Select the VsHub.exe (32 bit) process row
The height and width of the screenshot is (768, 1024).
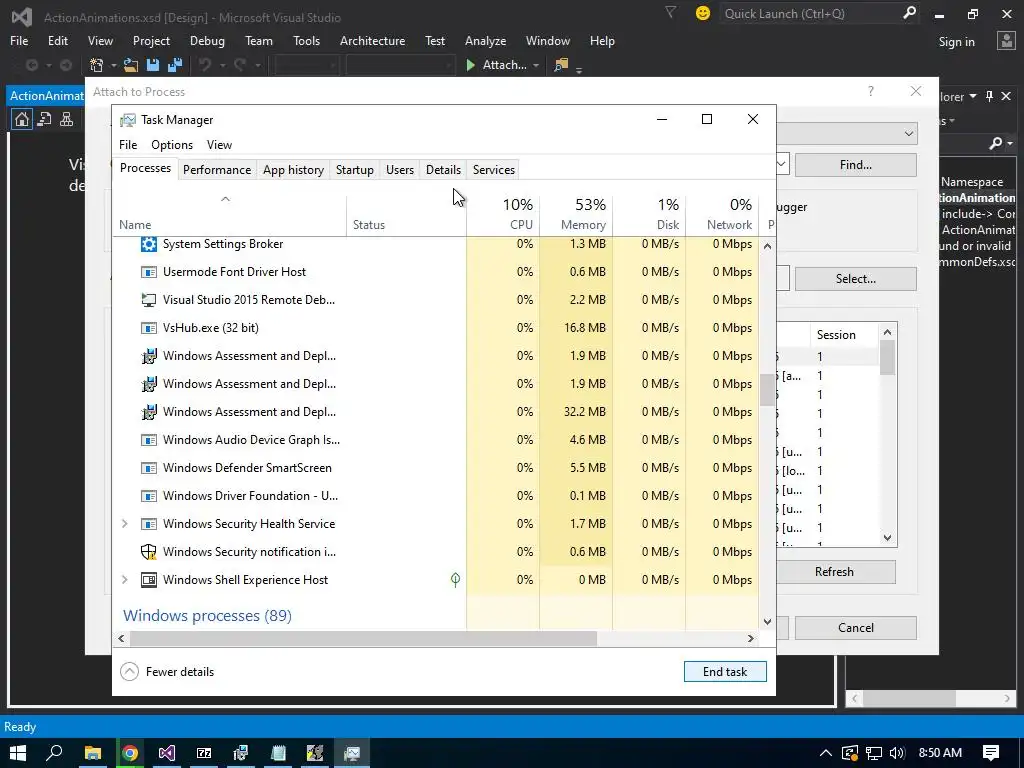(436, 328)
